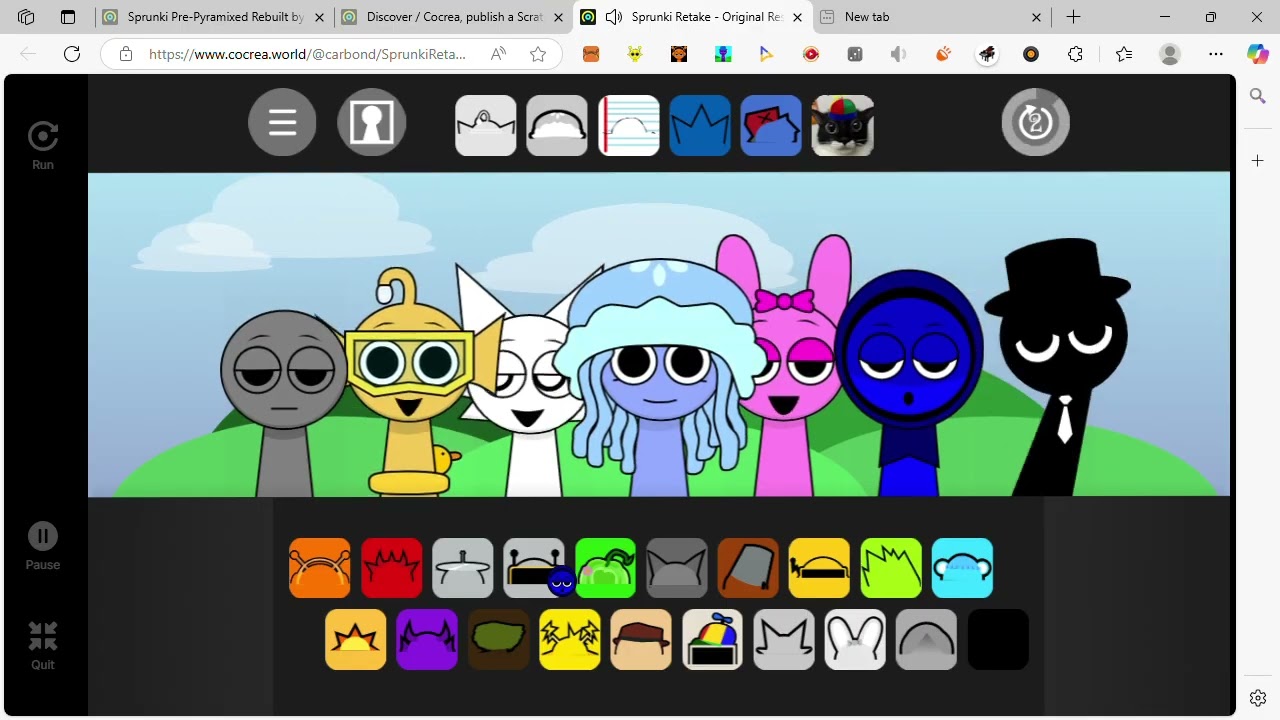Pick the yellow tile black visor icon

820,569
